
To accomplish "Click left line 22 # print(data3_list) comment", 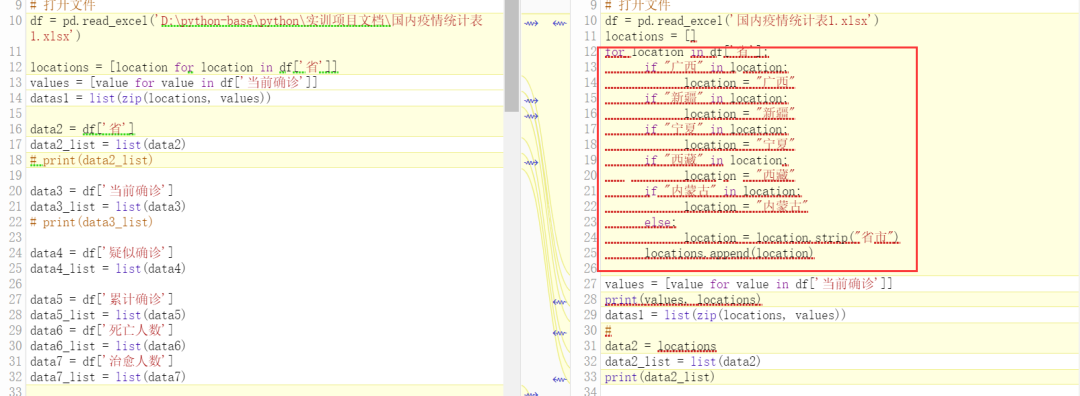I will pos(92,222).
